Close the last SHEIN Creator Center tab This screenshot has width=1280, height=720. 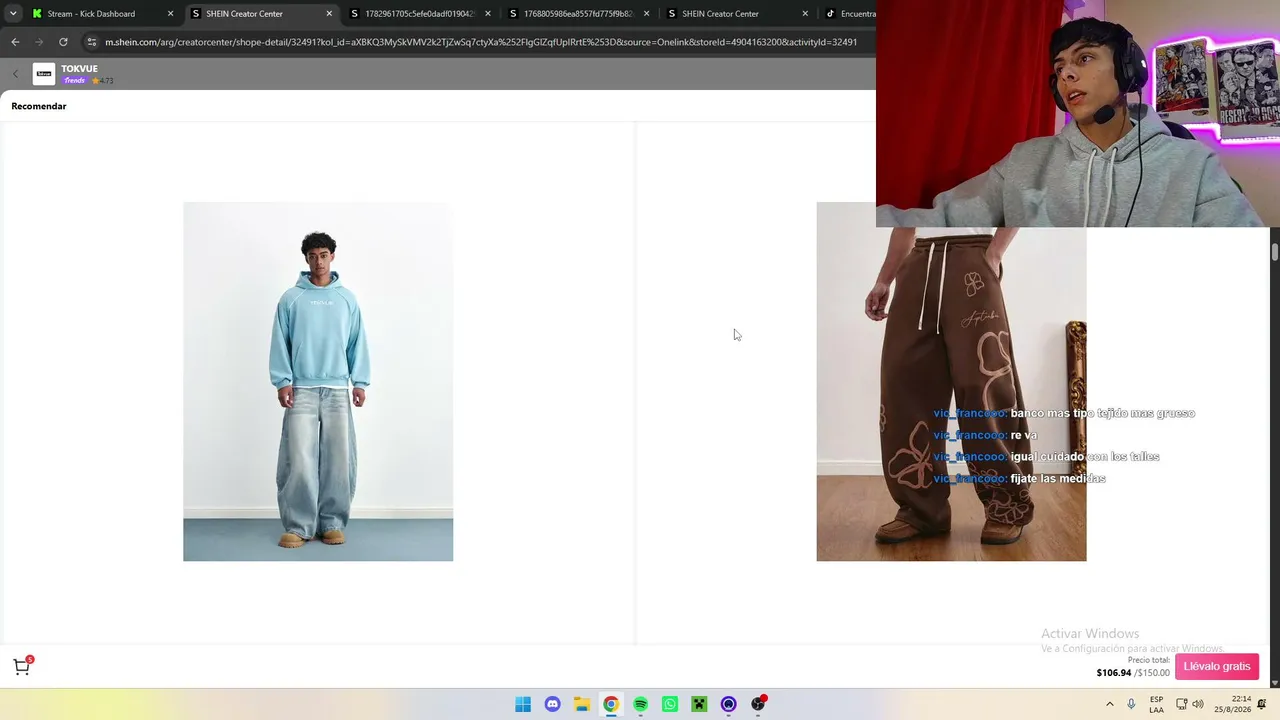point(805,14)
